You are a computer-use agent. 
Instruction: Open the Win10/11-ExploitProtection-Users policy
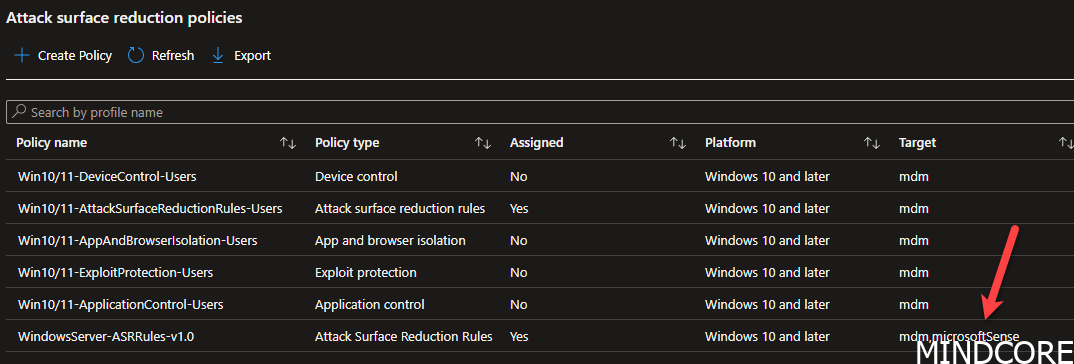coord(115,272)
